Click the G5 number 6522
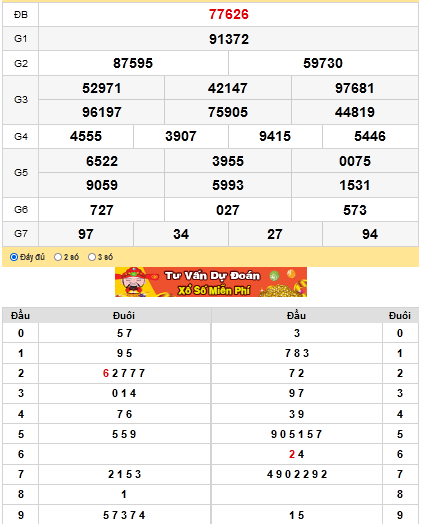Image resolution: width=421 pixels, height=524 pixels. pos(102,161)
